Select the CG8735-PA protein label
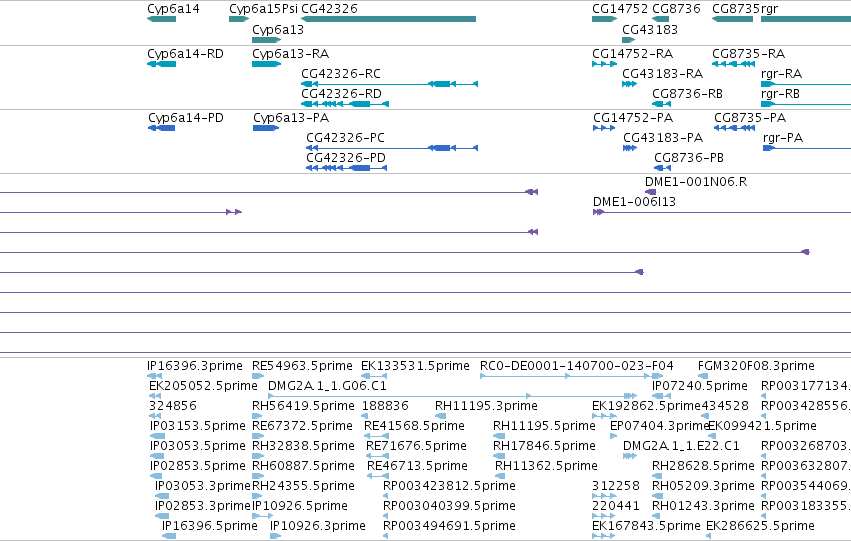 pos(750,118)
